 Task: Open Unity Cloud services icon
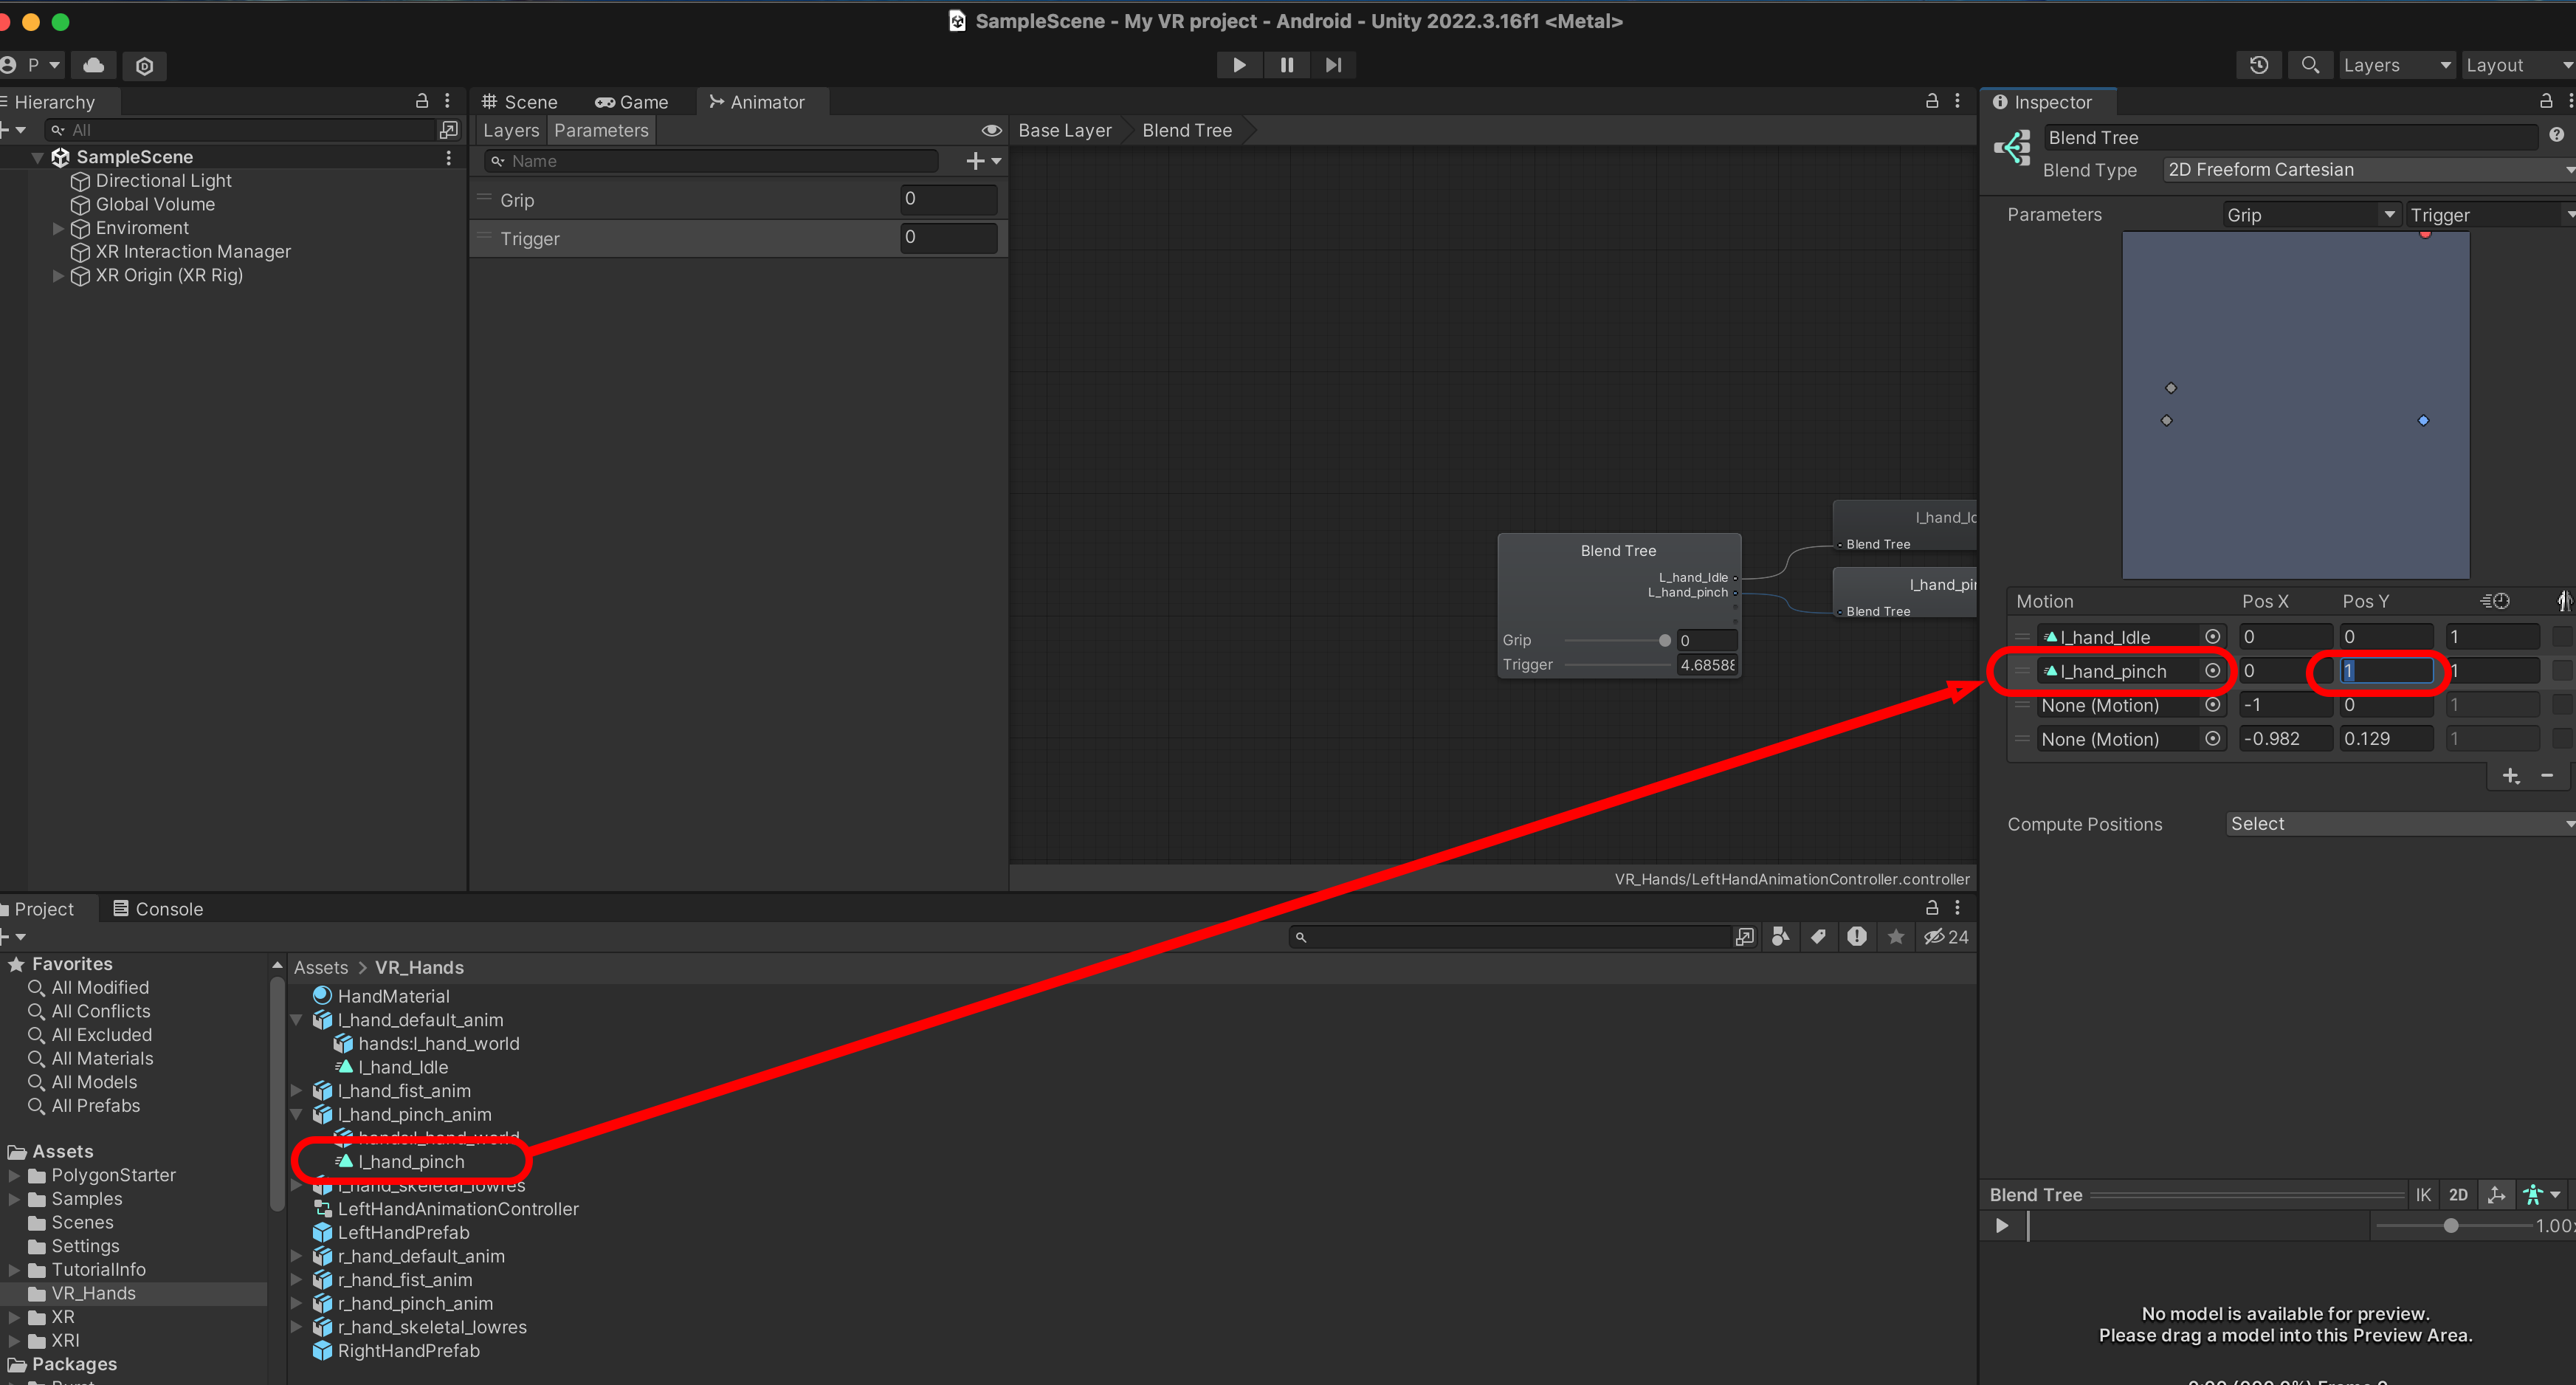tap(94, 65)
